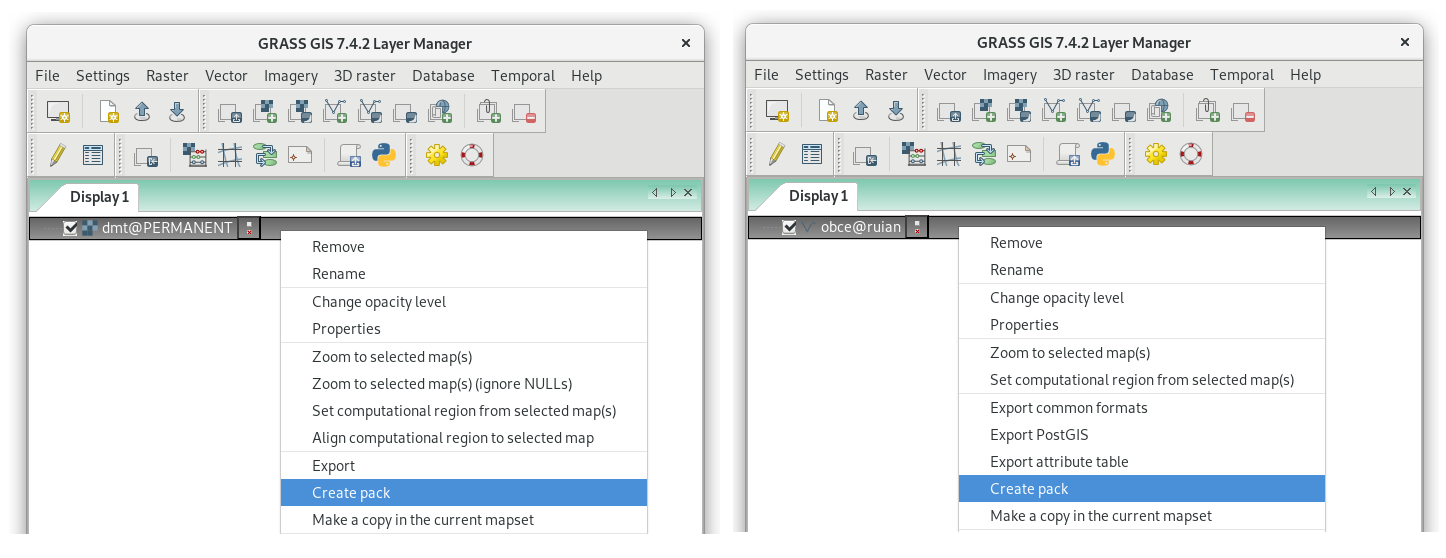Open script launcher icon in right window

point(1067,155)
